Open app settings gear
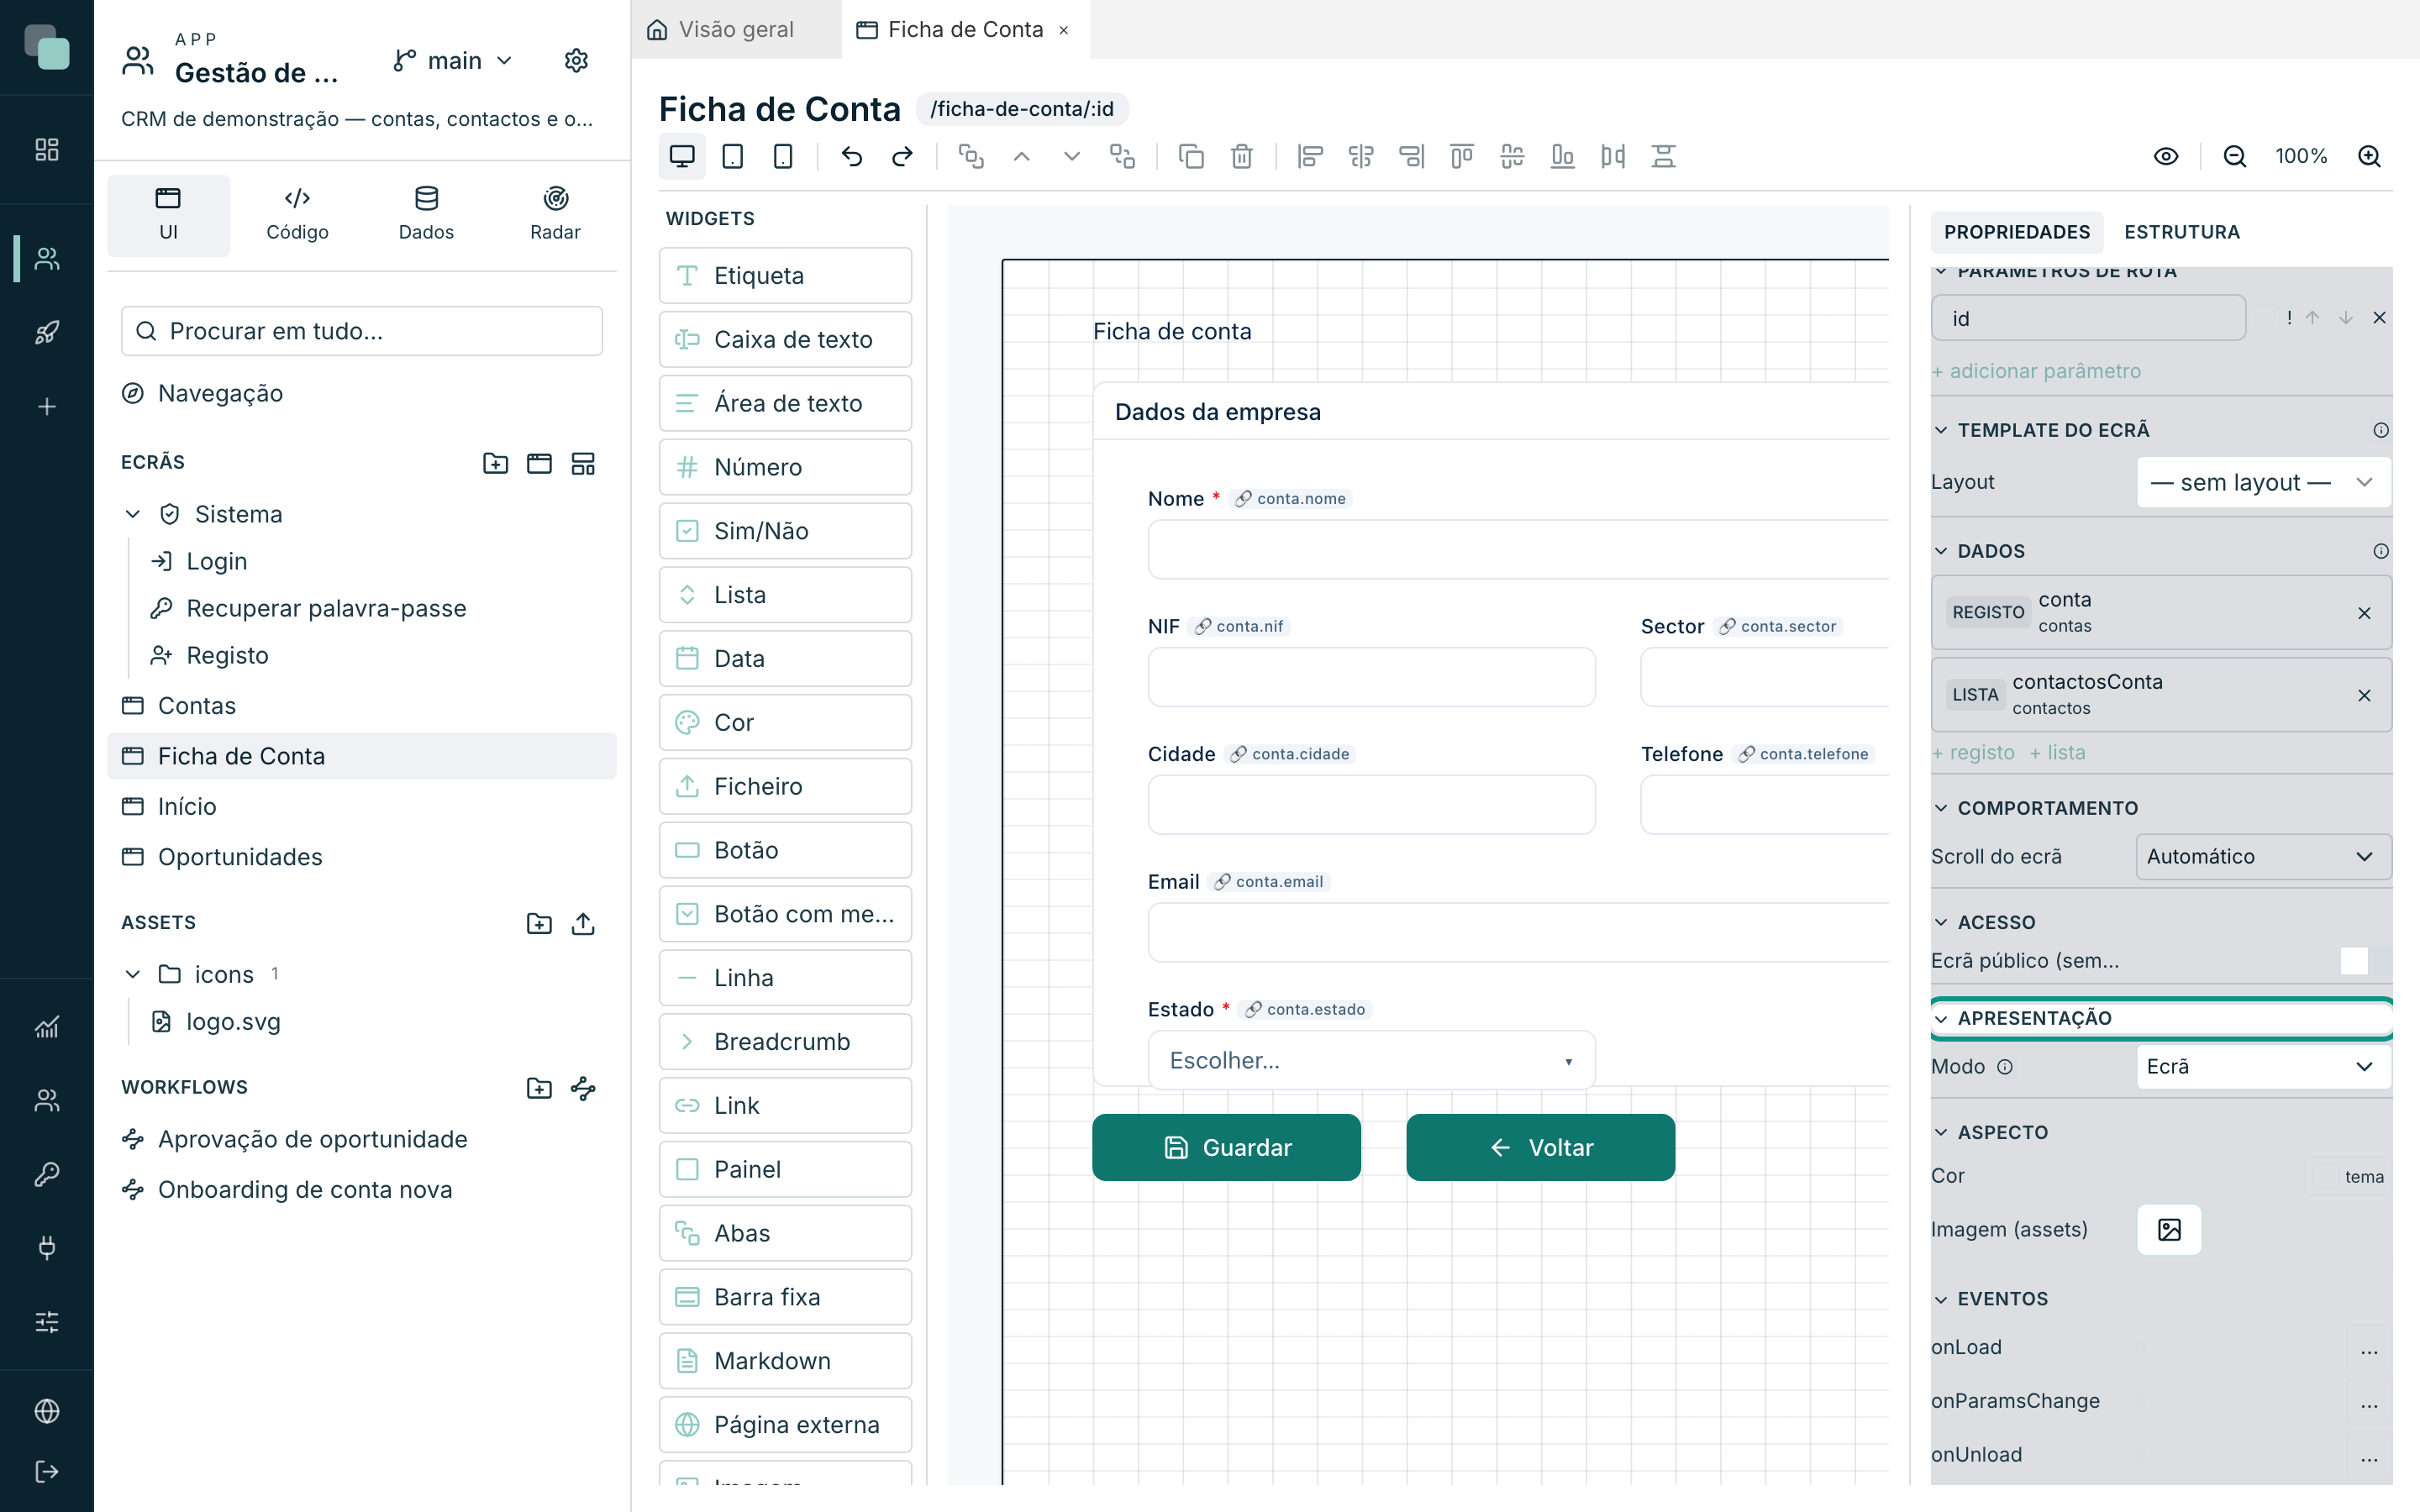Image resolution: width=2420 pixels, height=1512 pixels. click(x=576, y=60)
